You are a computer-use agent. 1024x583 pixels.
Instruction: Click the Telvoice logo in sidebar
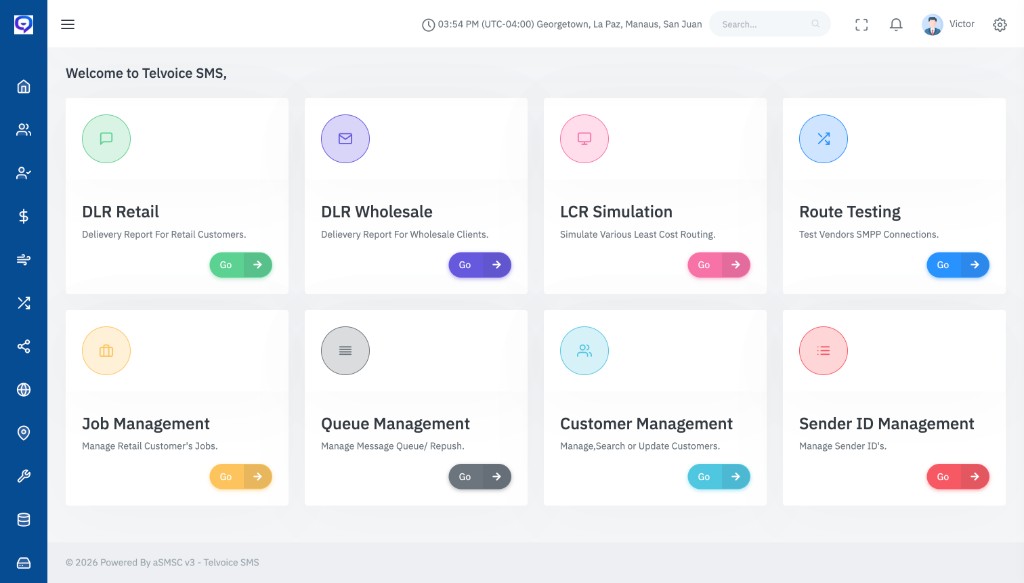coord(24,24)
